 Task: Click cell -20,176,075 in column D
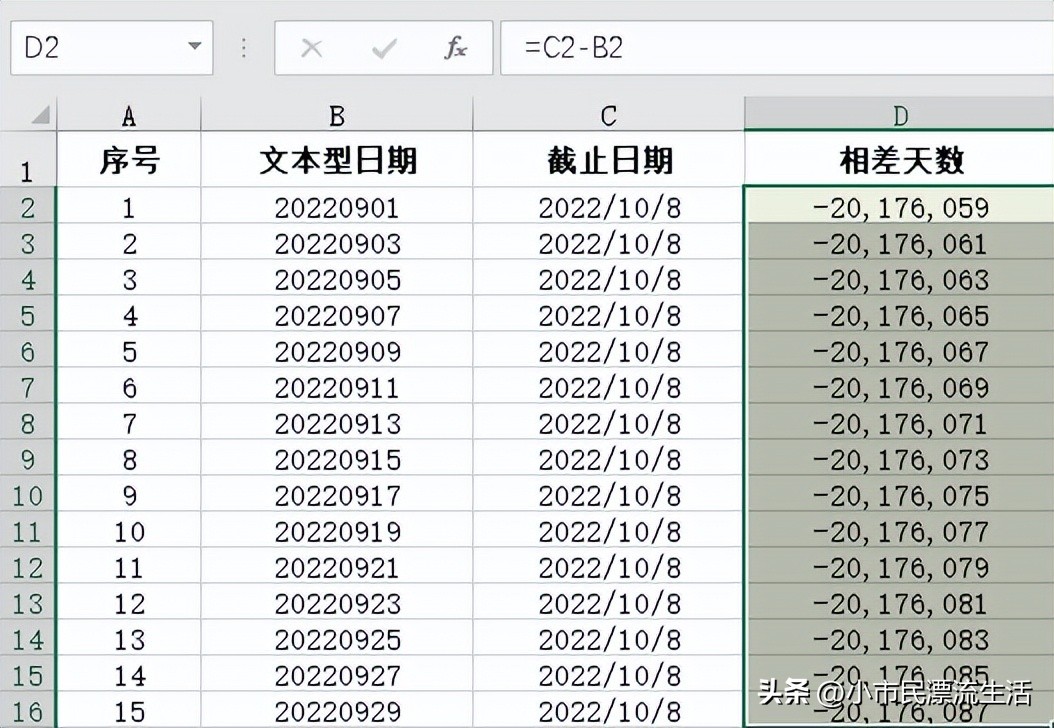899,495
